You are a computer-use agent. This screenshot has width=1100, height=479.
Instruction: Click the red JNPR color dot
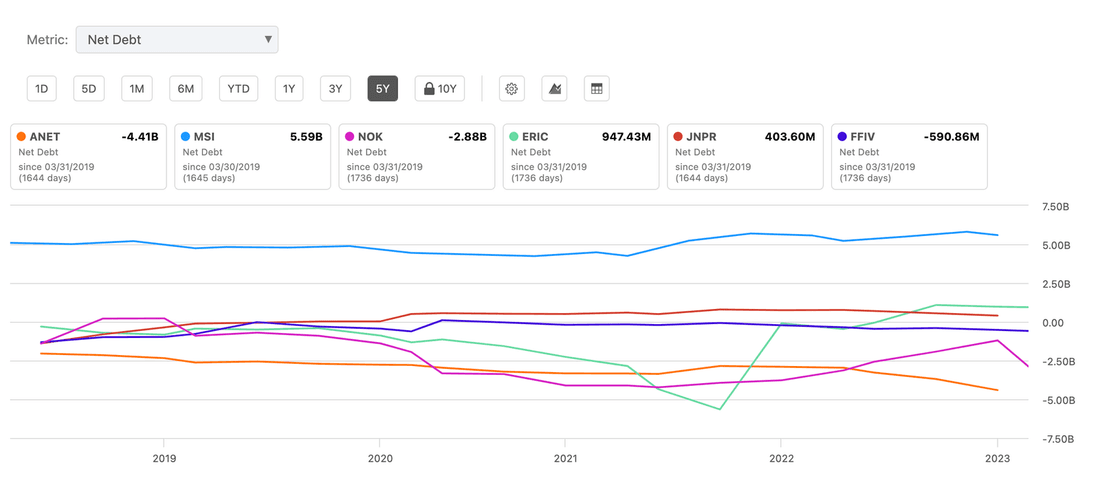tap(678, 137)
